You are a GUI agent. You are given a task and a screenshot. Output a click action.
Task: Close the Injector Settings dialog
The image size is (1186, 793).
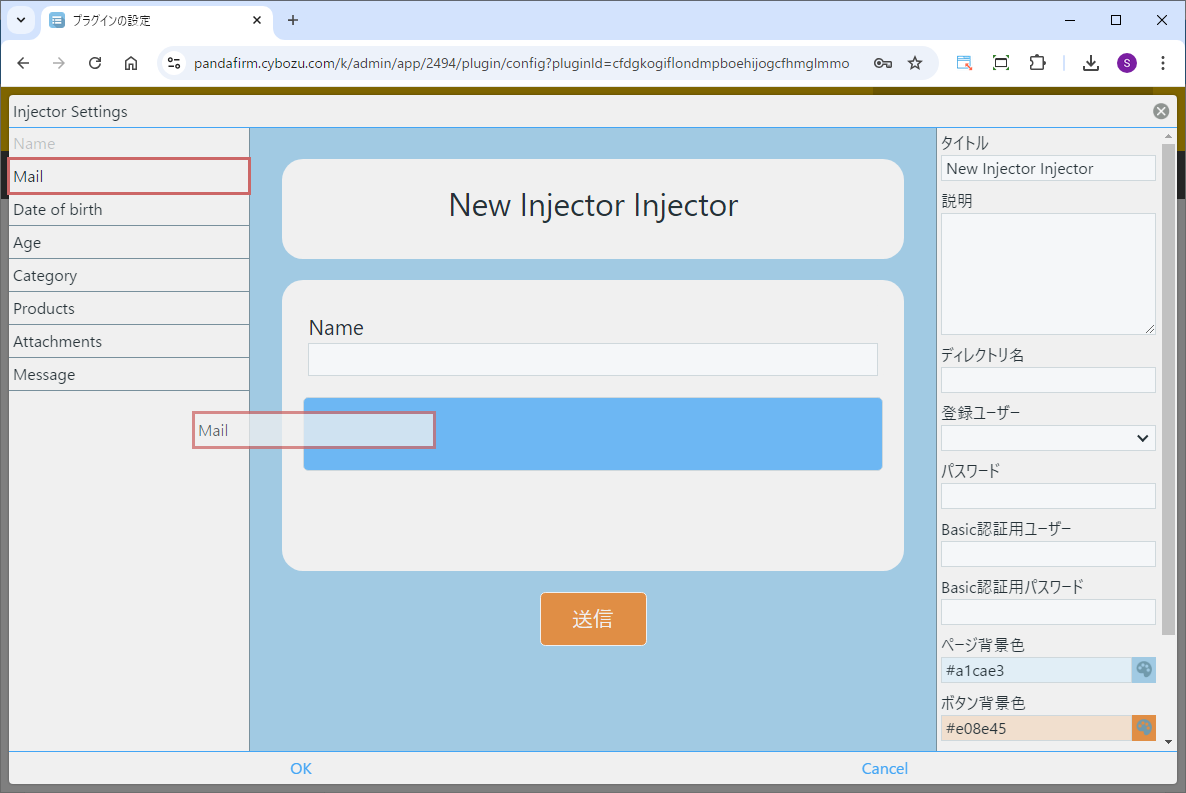1160,111
